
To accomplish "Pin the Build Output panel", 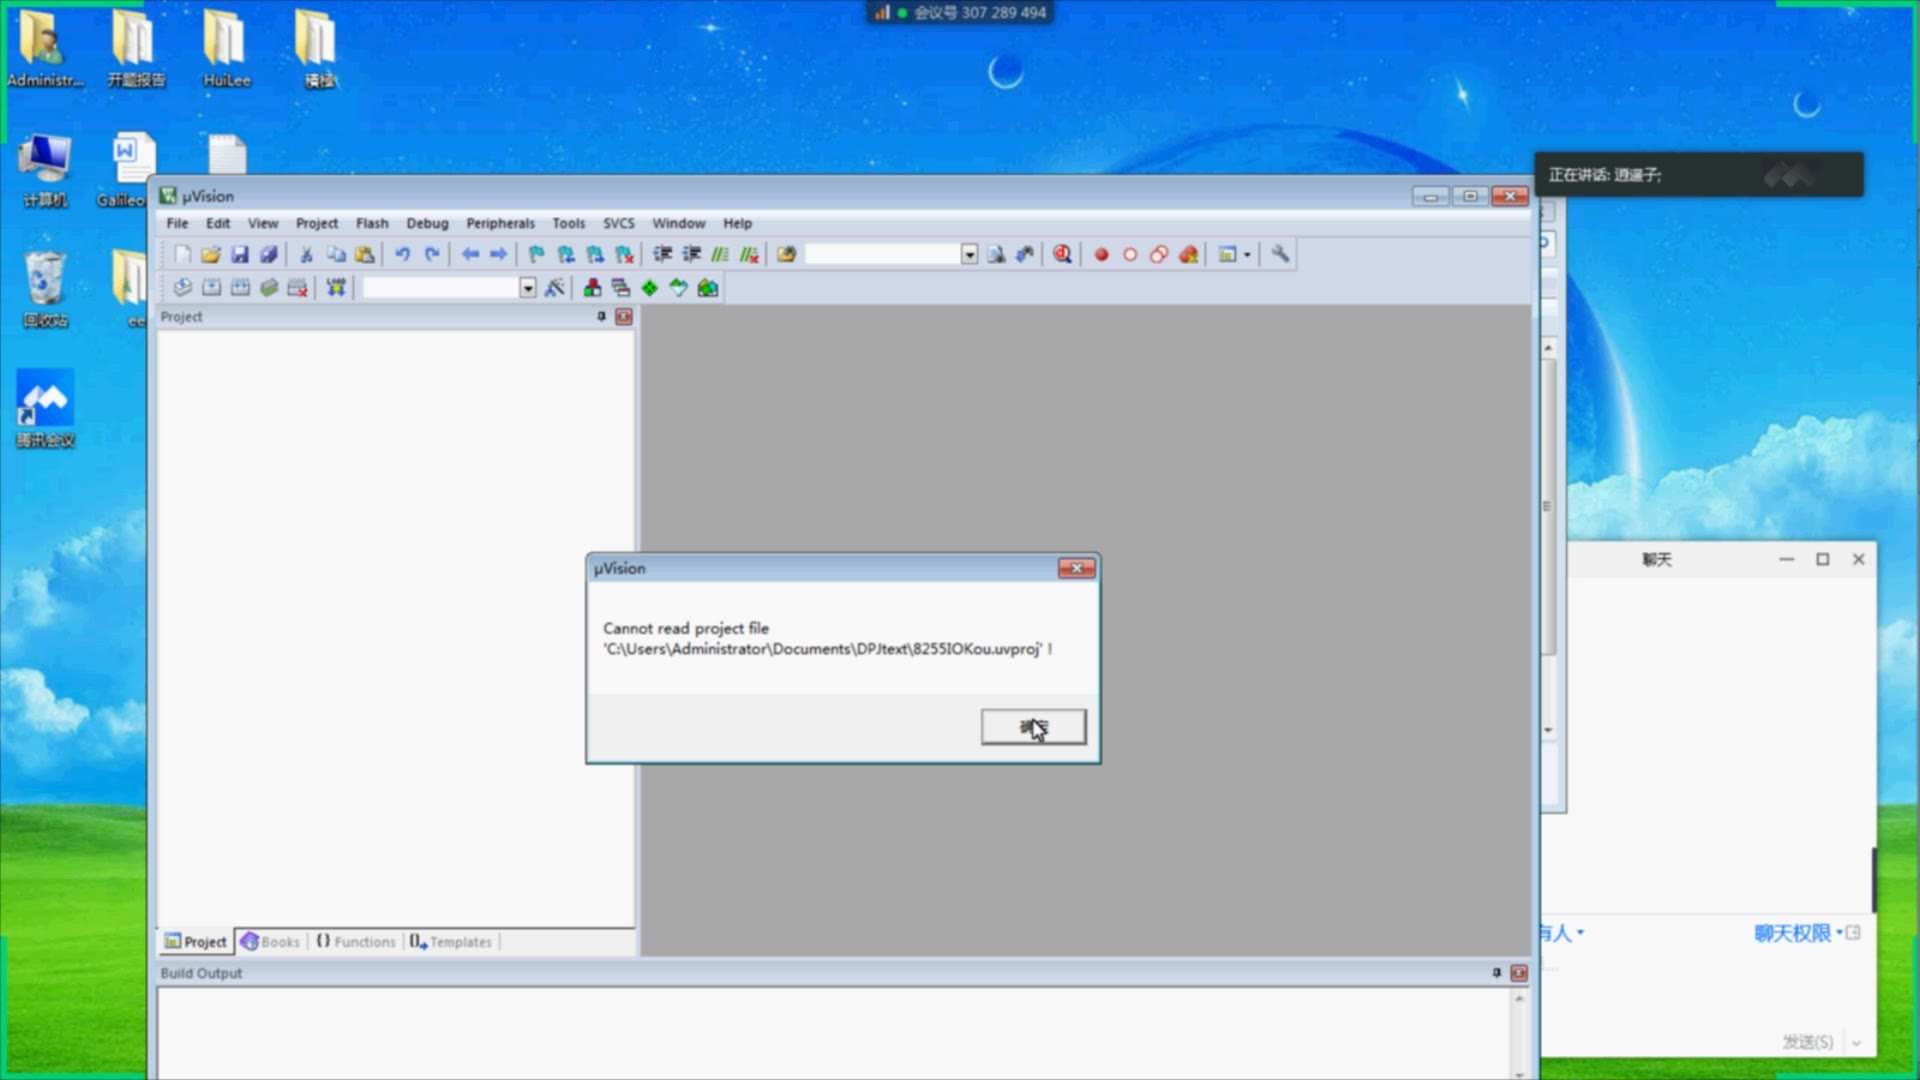I will [x=1496, y=973].
